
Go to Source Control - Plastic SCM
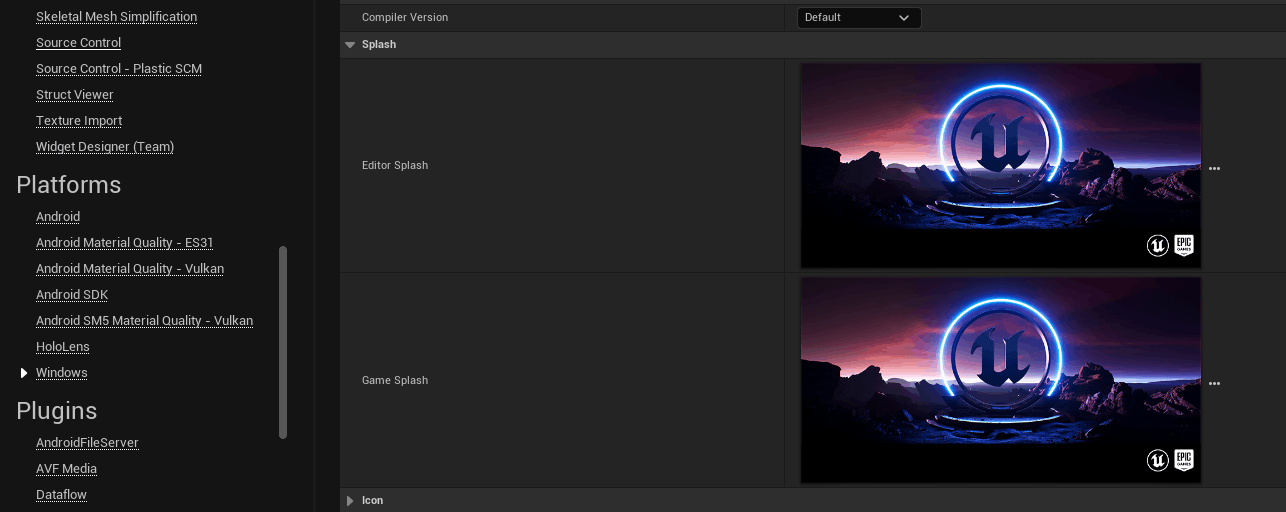119,69
